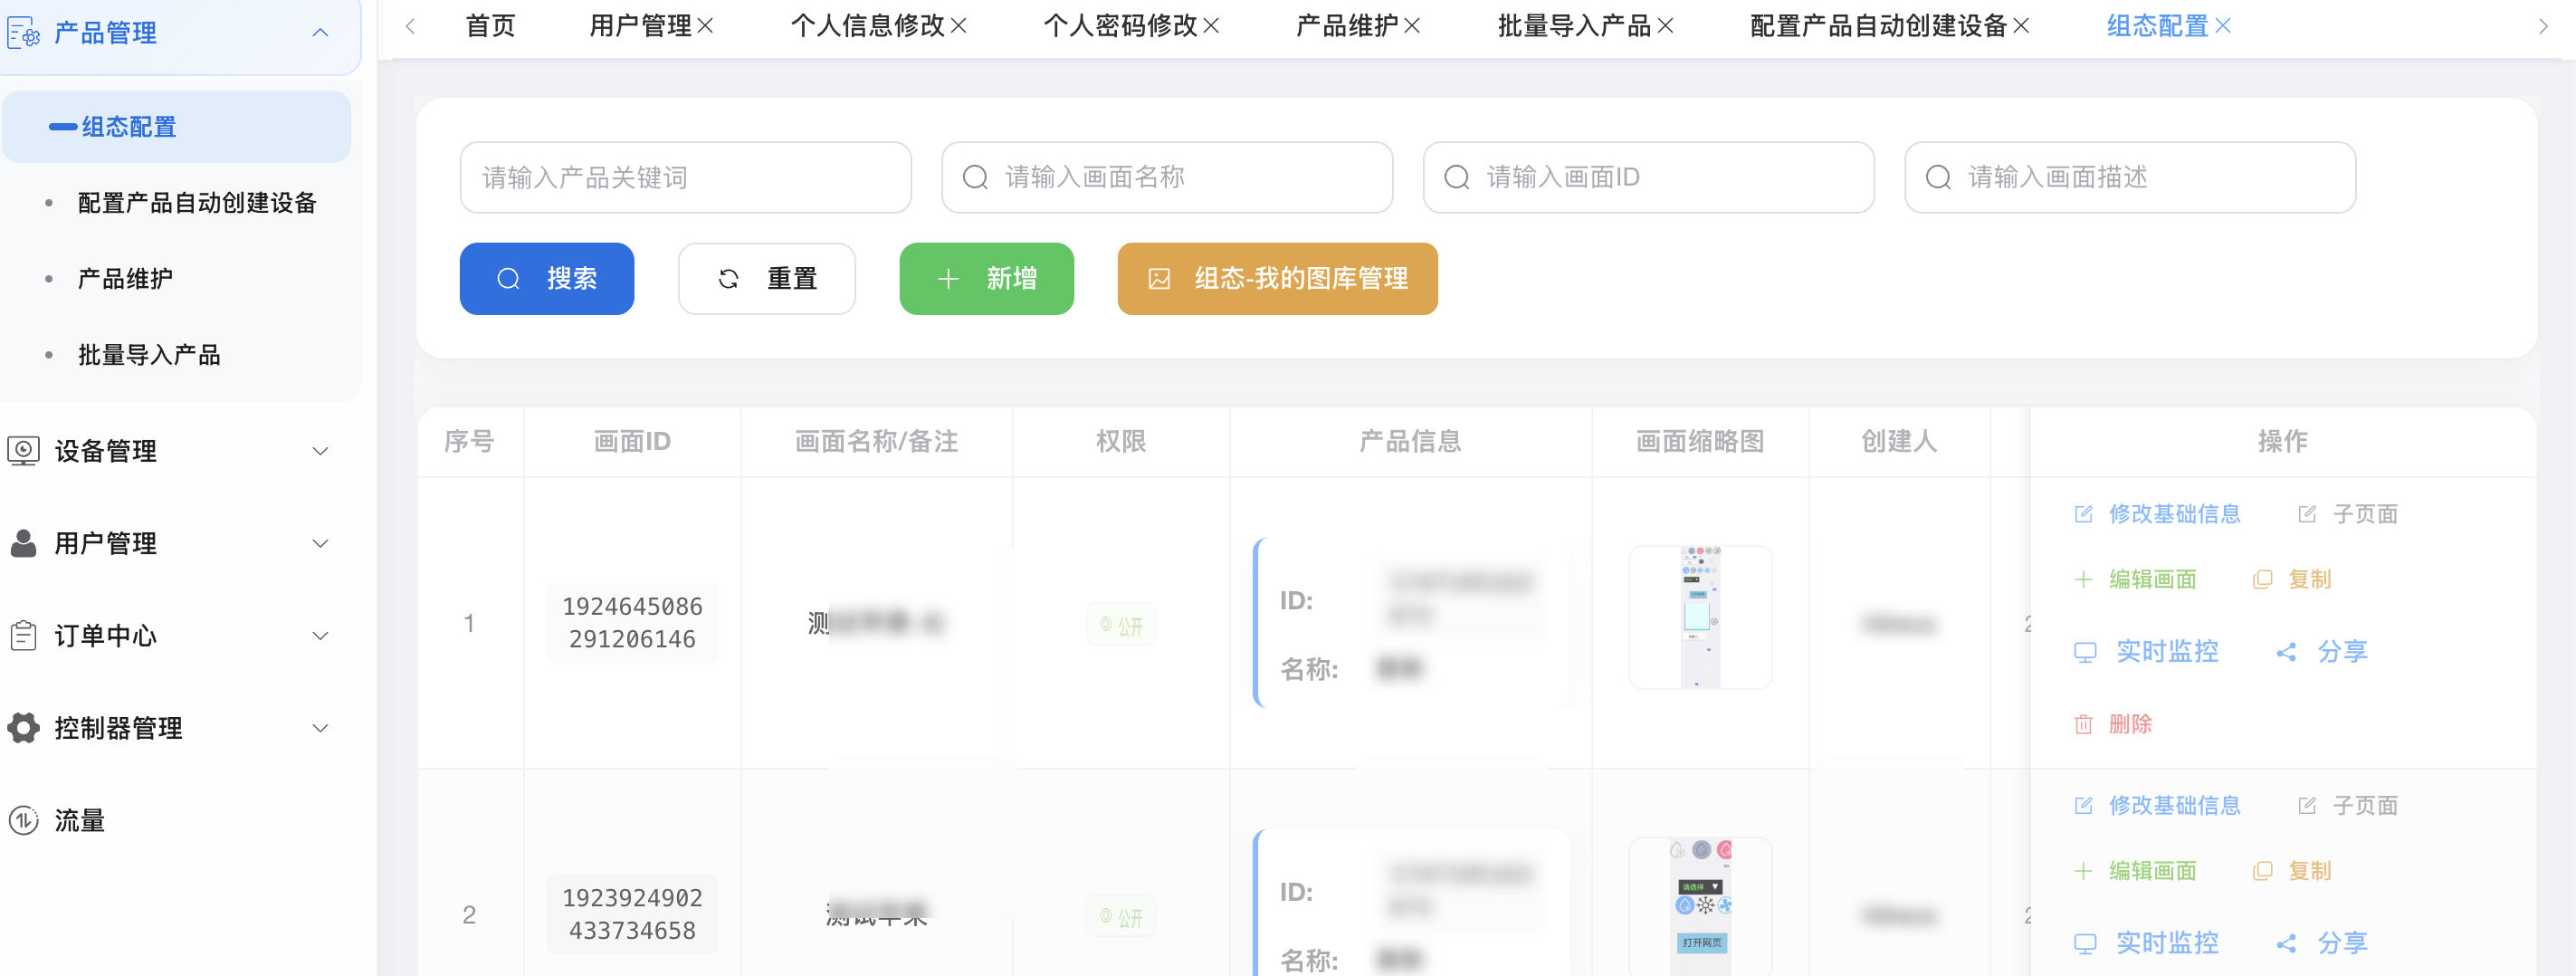Click the 控制器管理 gear icon

pyautogui.click(x=24, y=728)
